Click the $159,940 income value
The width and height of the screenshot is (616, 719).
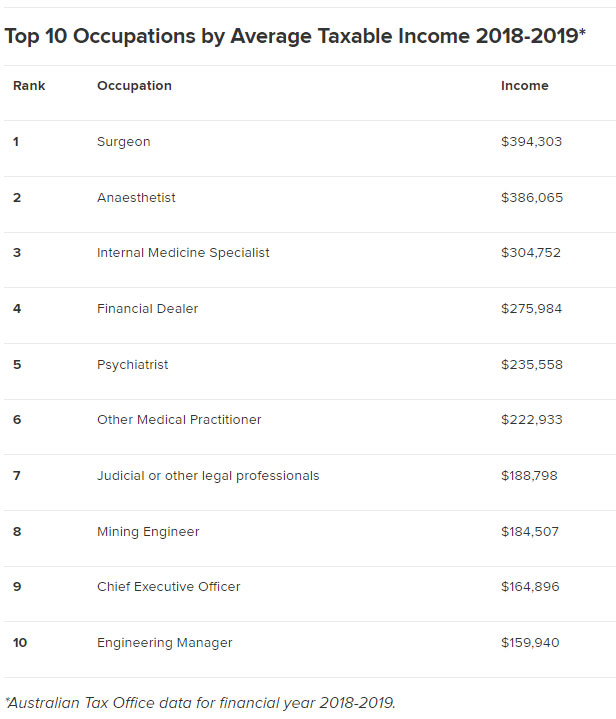point(530,643)
